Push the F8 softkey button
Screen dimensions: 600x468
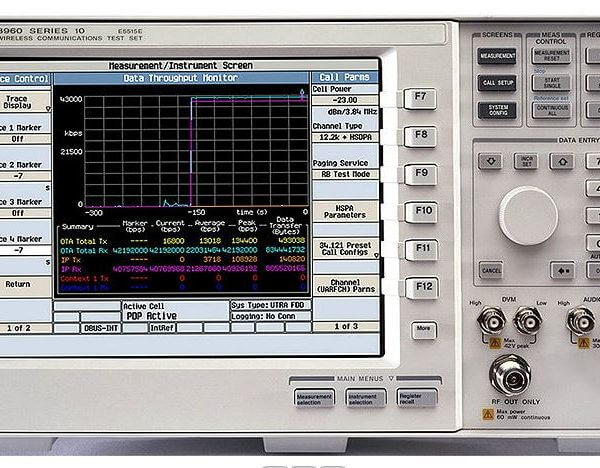tap(421, 137)
